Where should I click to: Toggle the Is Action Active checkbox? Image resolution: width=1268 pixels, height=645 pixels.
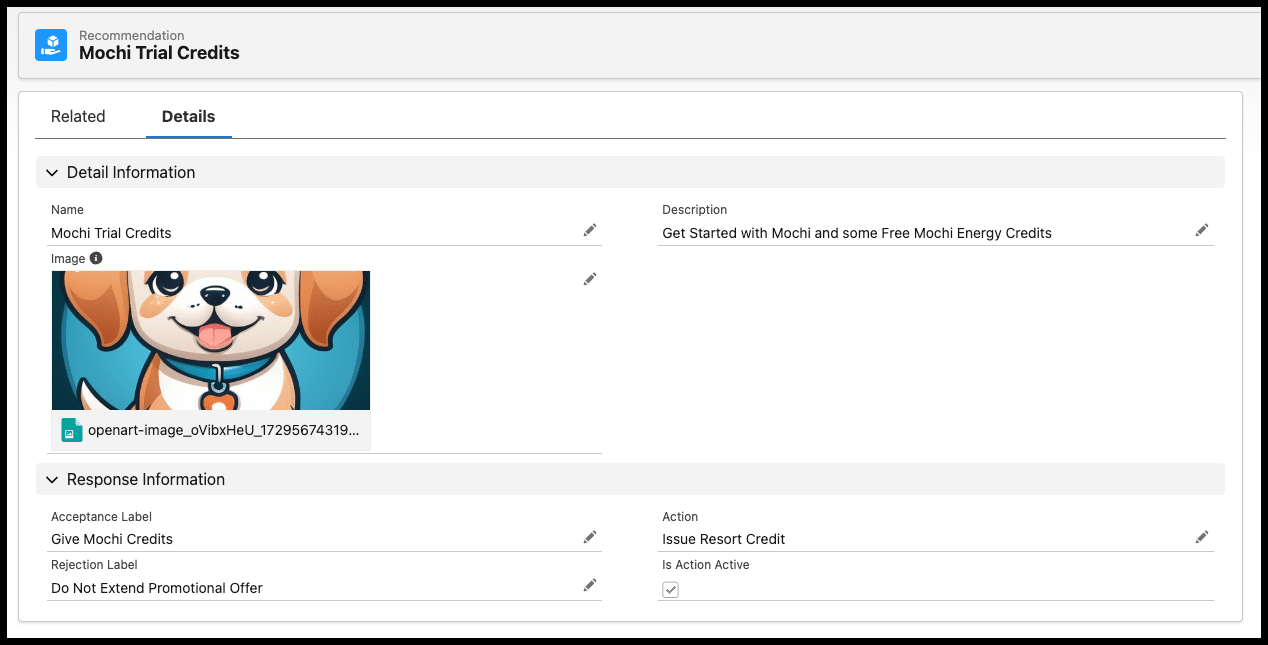(671, 590)
